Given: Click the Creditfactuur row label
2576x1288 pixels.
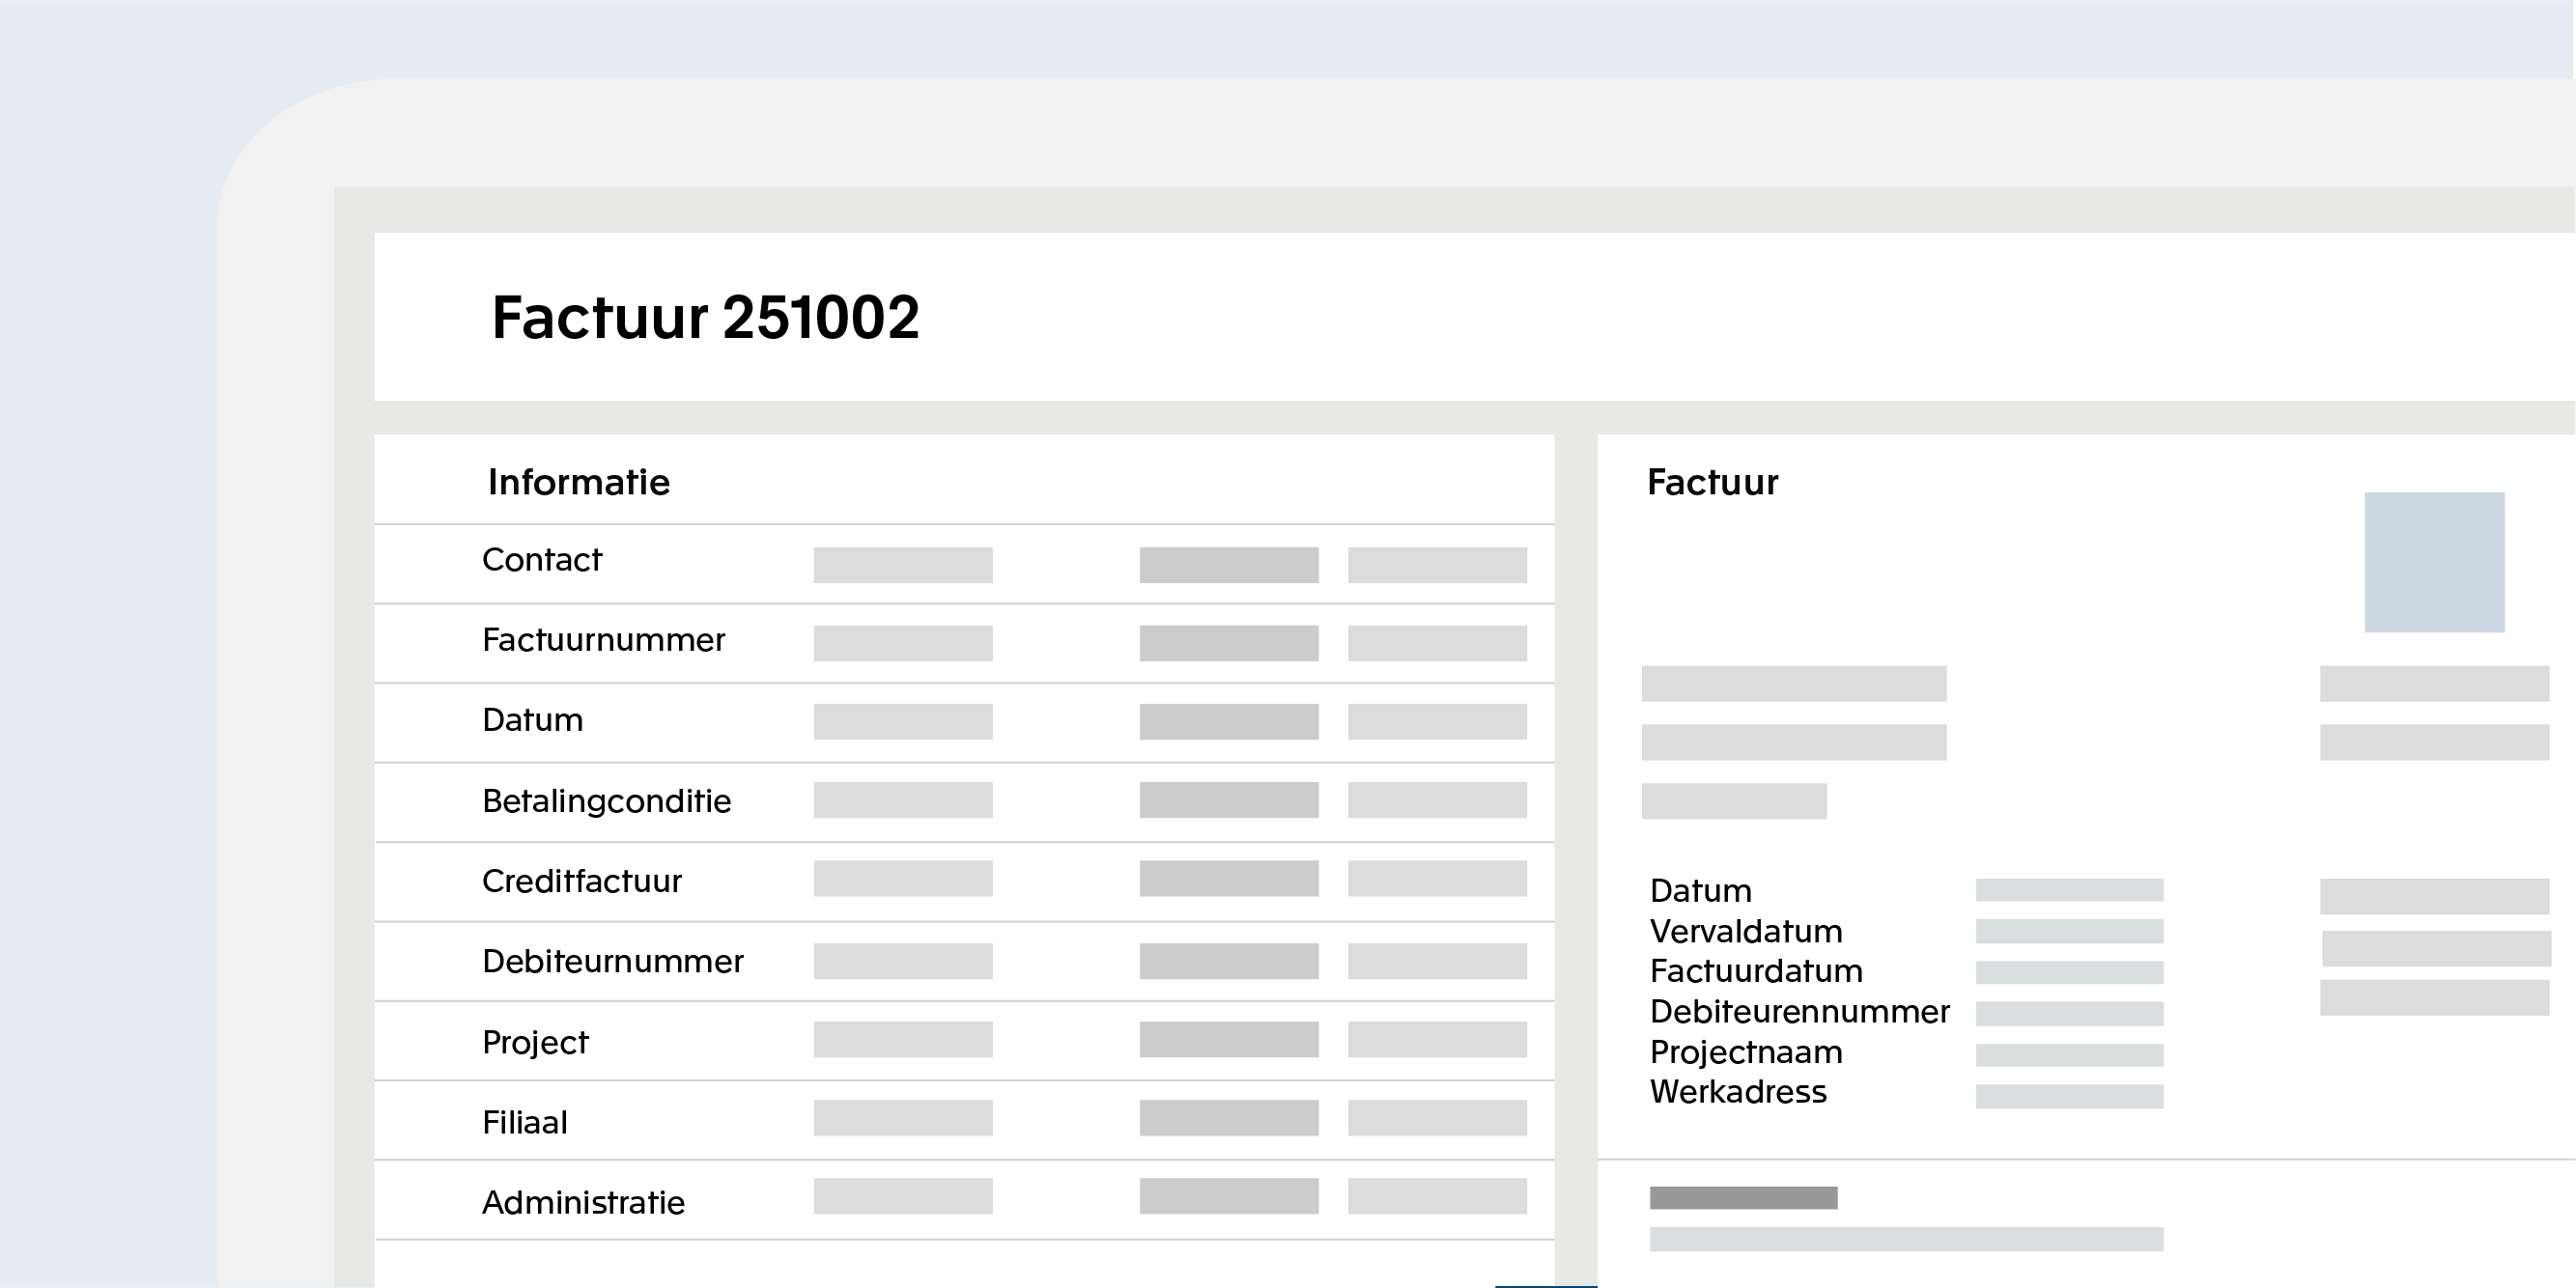Looking at the screenshot, I should pyautogui.click(x=581, y=881).
